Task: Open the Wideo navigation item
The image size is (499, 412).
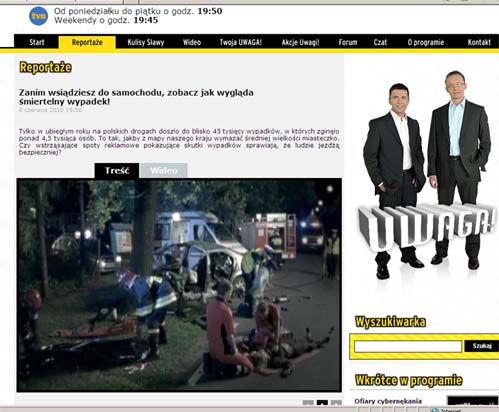Action: (x=192, y=42)
